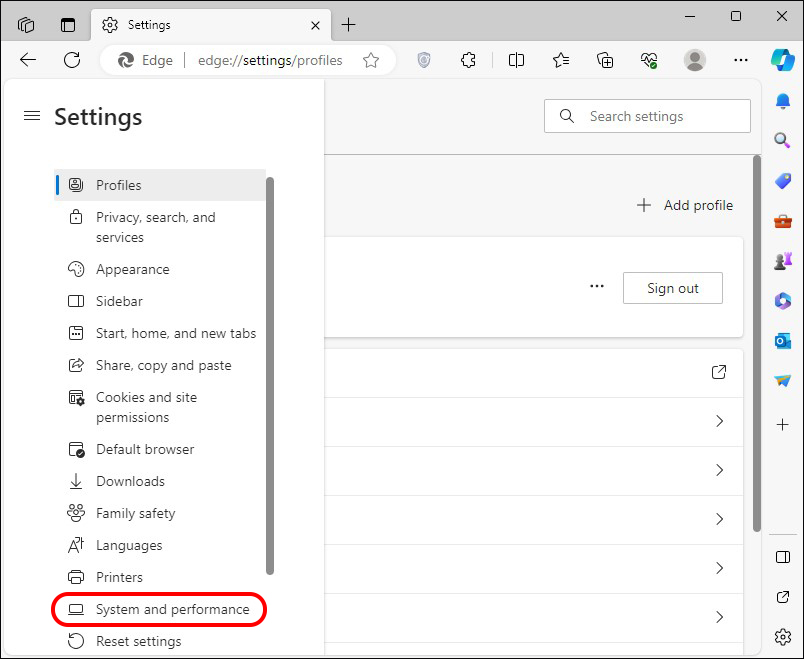The image size is (804, 659).
Task: Open the Notifications bell in sidebar
Action: tap(782, 101)
